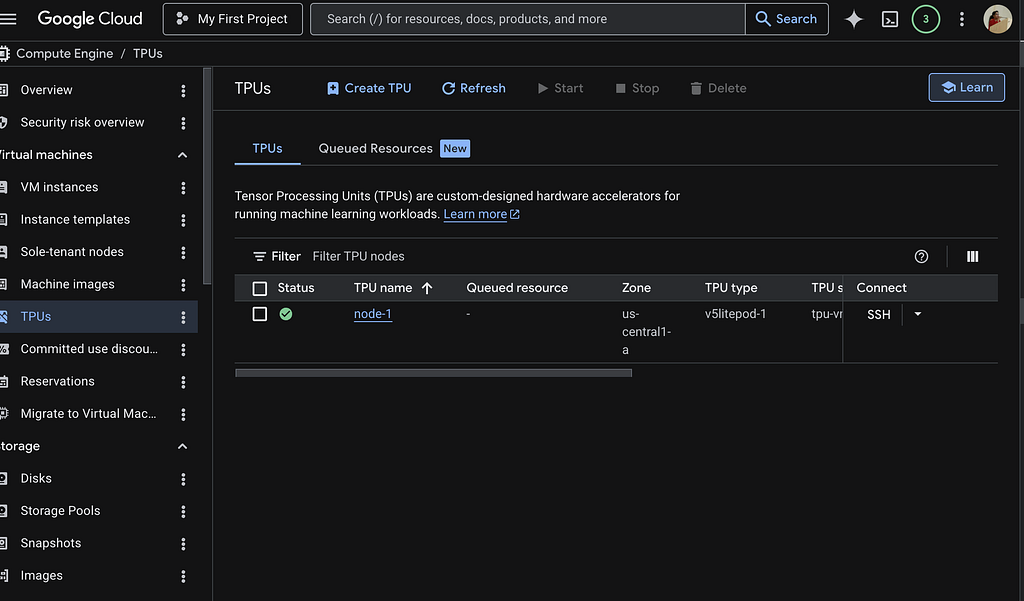1024x601 pixels.
Task: Click the Search button
Action: [x=786, y=19]
